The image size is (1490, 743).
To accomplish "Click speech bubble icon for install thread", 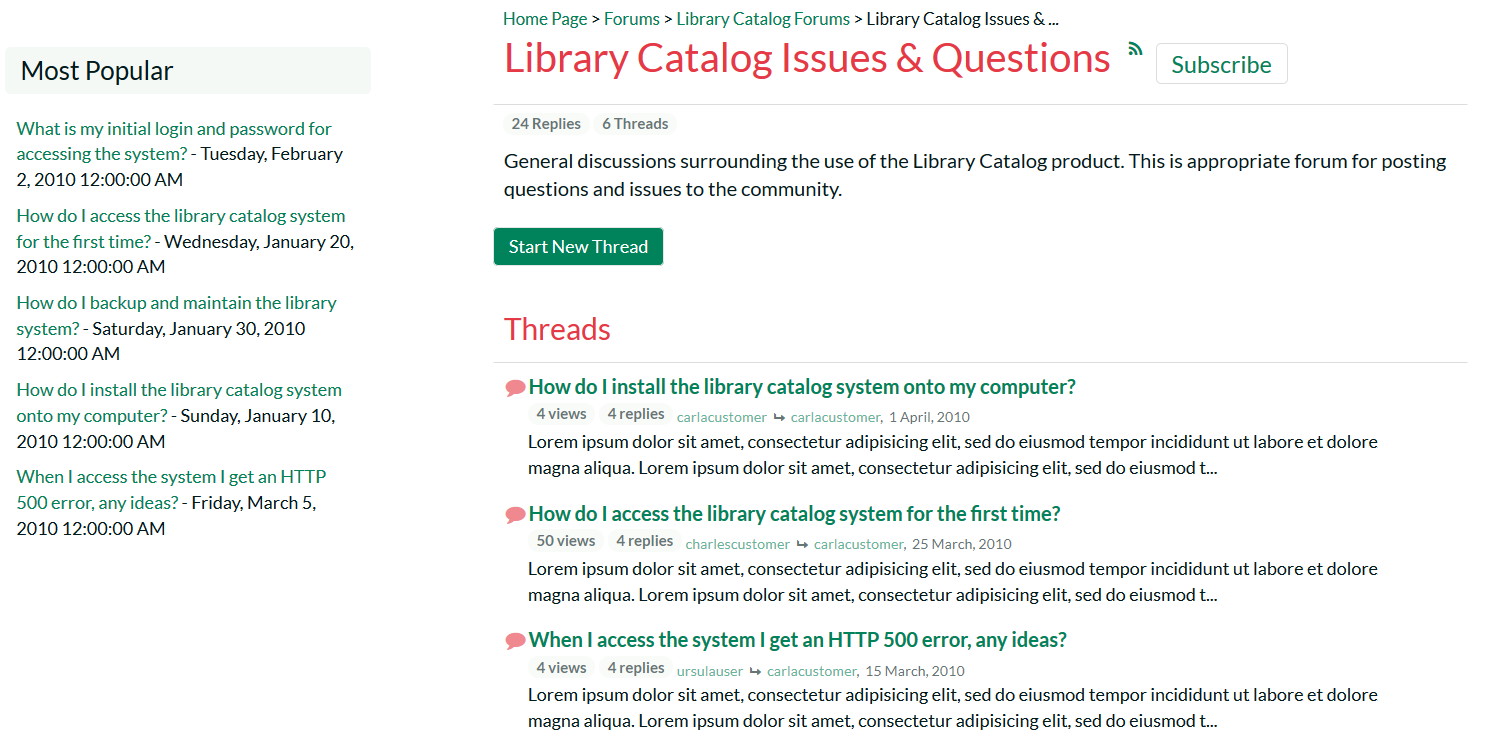I will [x=515, y=388].
